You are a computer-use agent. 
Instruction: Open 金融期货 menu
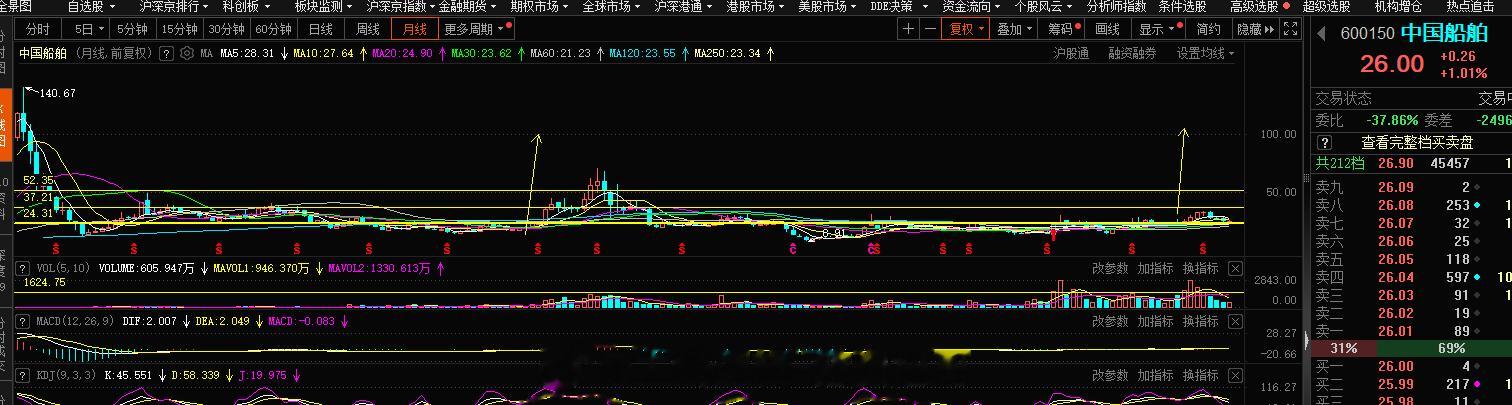[x=469, y=6]
